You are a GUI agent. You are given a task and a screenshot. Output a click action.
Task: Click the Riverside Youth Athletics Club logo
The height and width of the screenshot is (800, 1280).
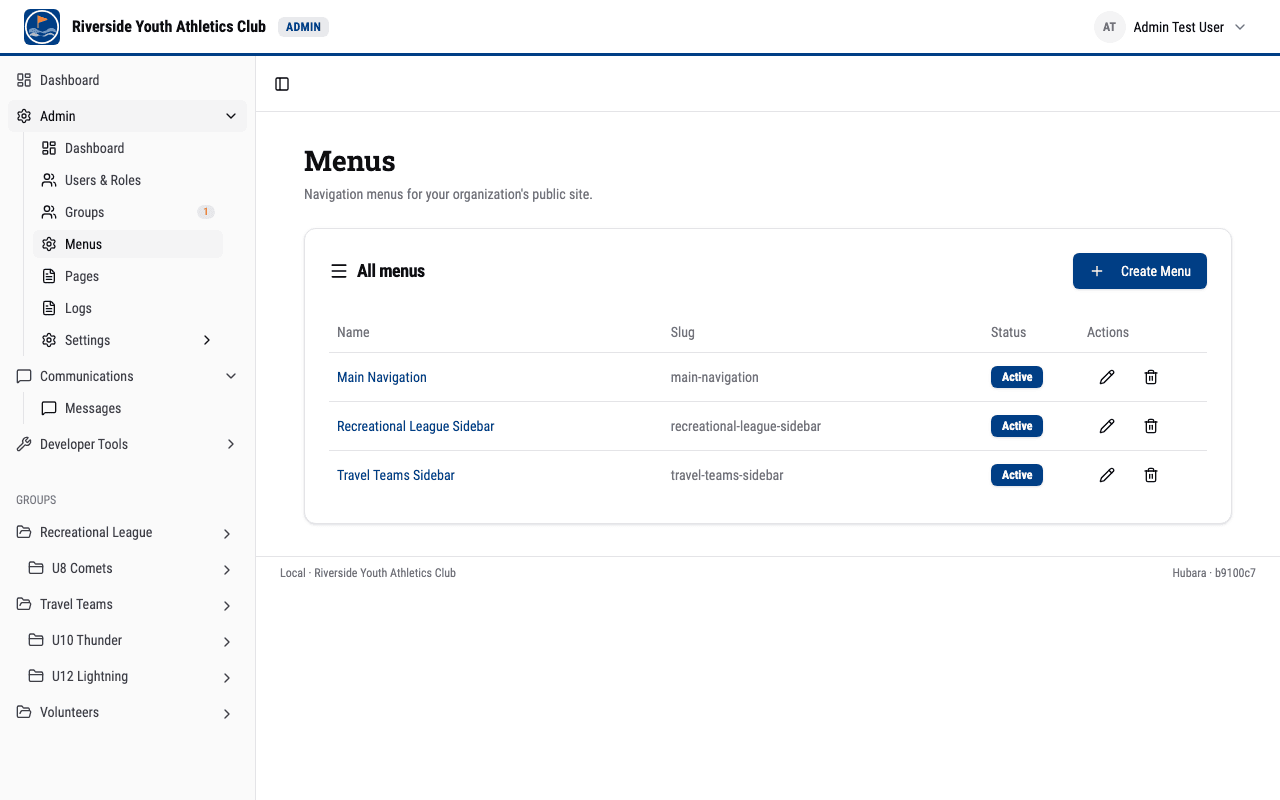tap(42, 27)
